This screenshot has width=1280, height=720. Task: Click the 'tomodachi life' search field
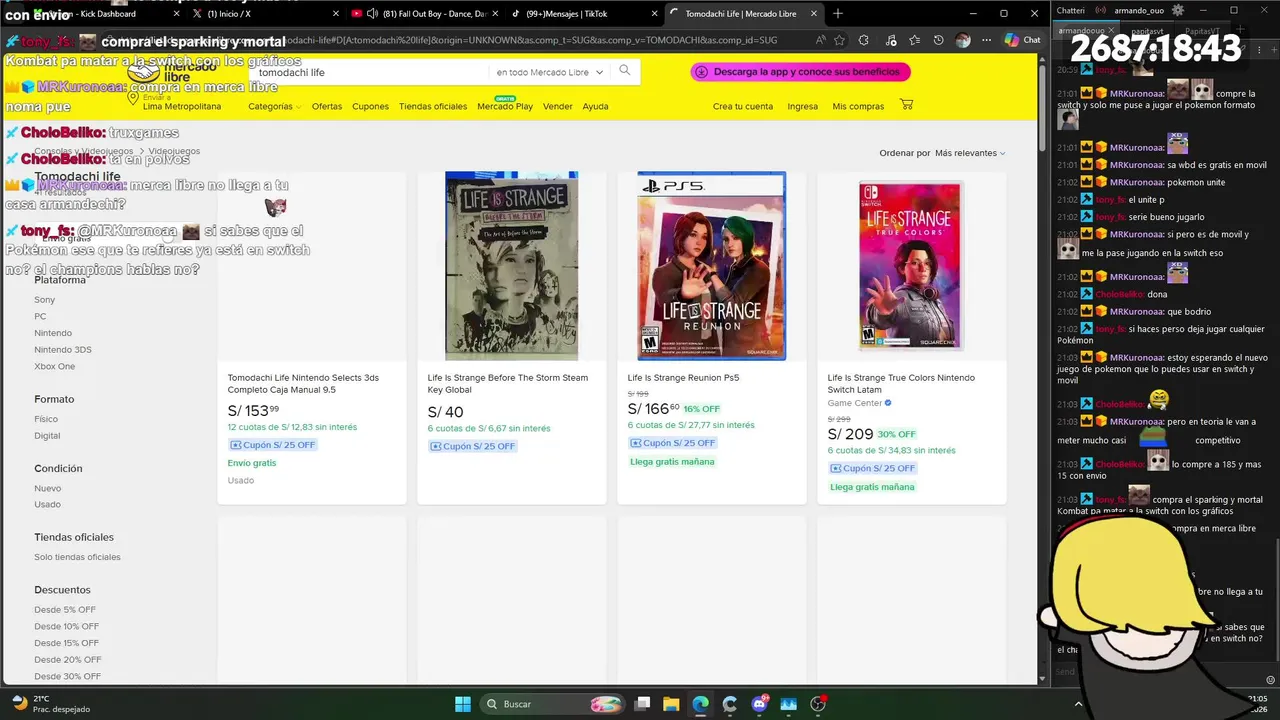point(370,72)
